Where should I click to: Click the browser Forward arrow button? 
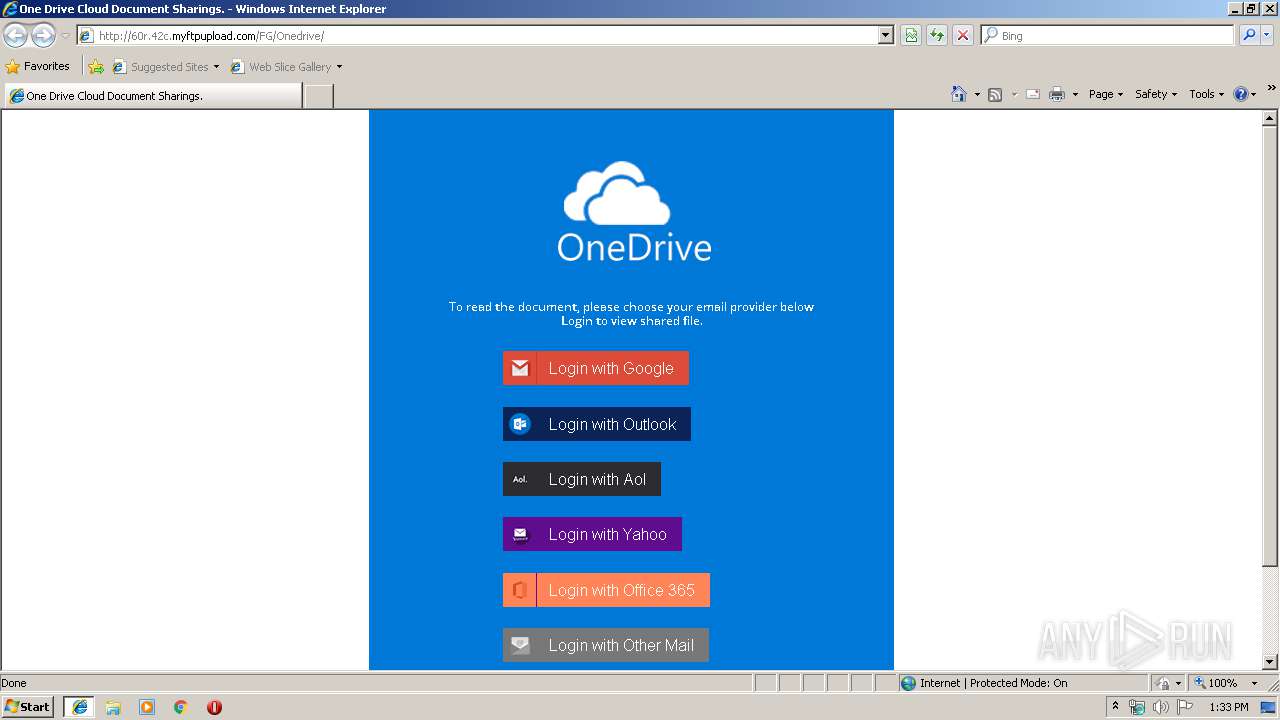[x=43, y=36]
